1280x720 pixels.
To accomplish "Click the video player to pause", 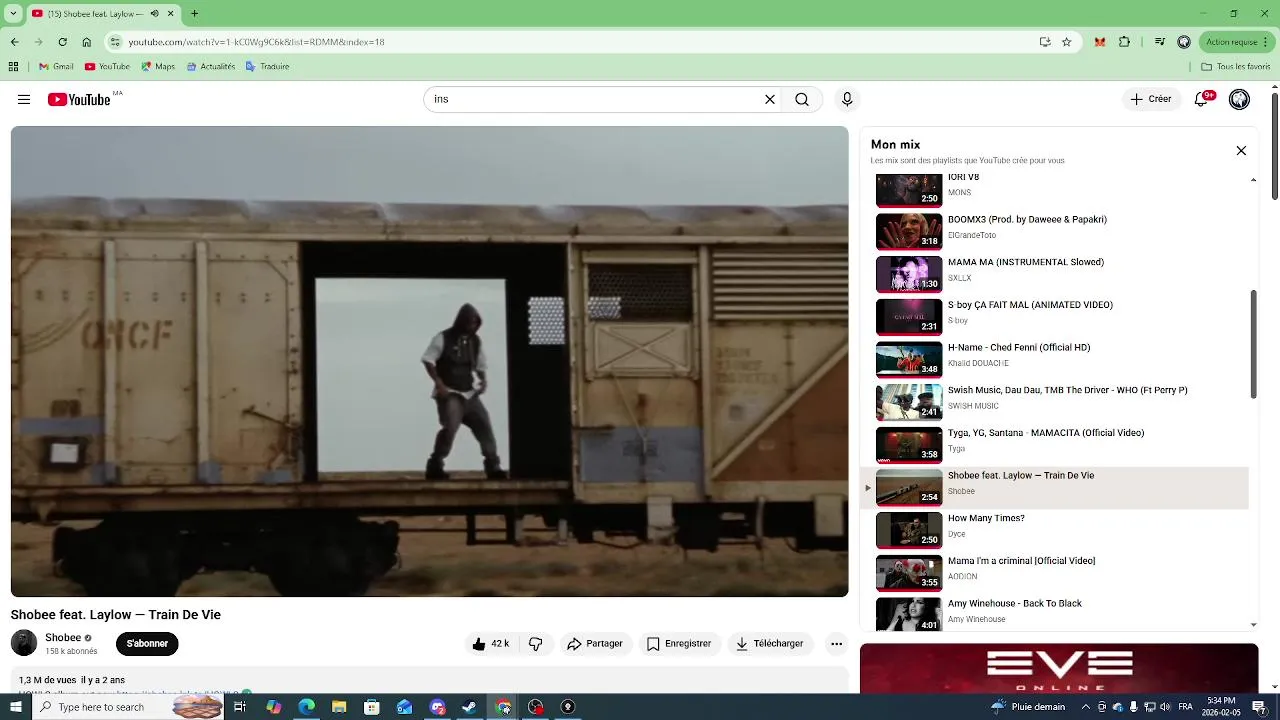I will [x=429, y=361].
